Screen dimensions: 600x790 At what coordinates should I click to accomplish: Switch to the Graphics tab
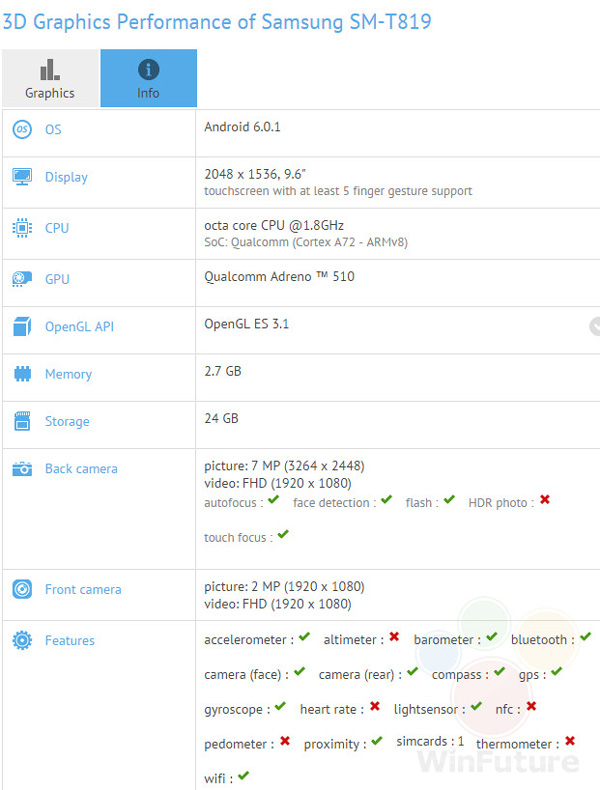click(50, 78)
